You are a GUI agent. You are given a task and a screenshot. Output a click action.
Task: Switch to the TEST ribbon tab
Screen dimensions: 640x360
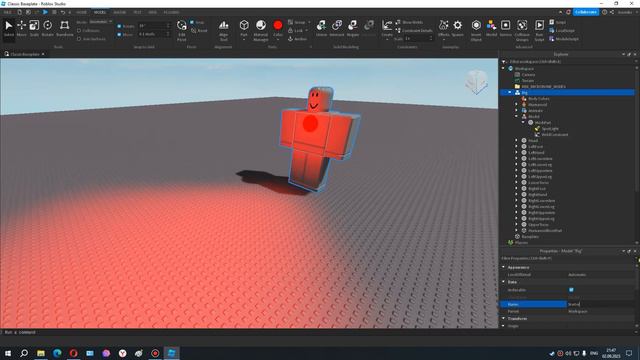pyautogui.click(x=138, y=12)
